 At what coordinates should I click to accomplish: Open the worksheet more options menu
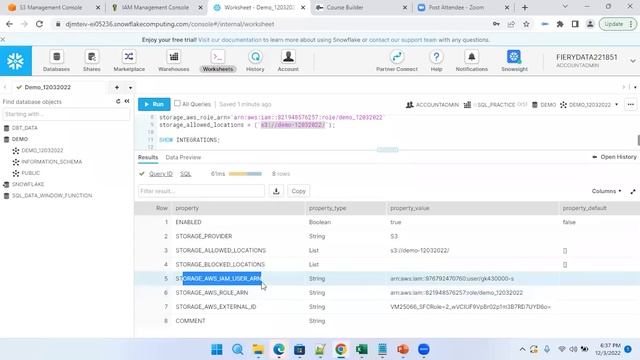pos(631,104)
